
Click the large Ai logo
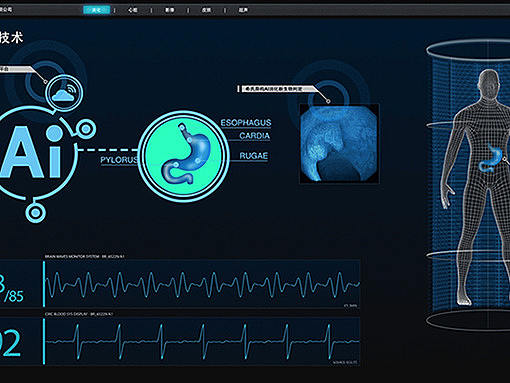coord(32,152)
